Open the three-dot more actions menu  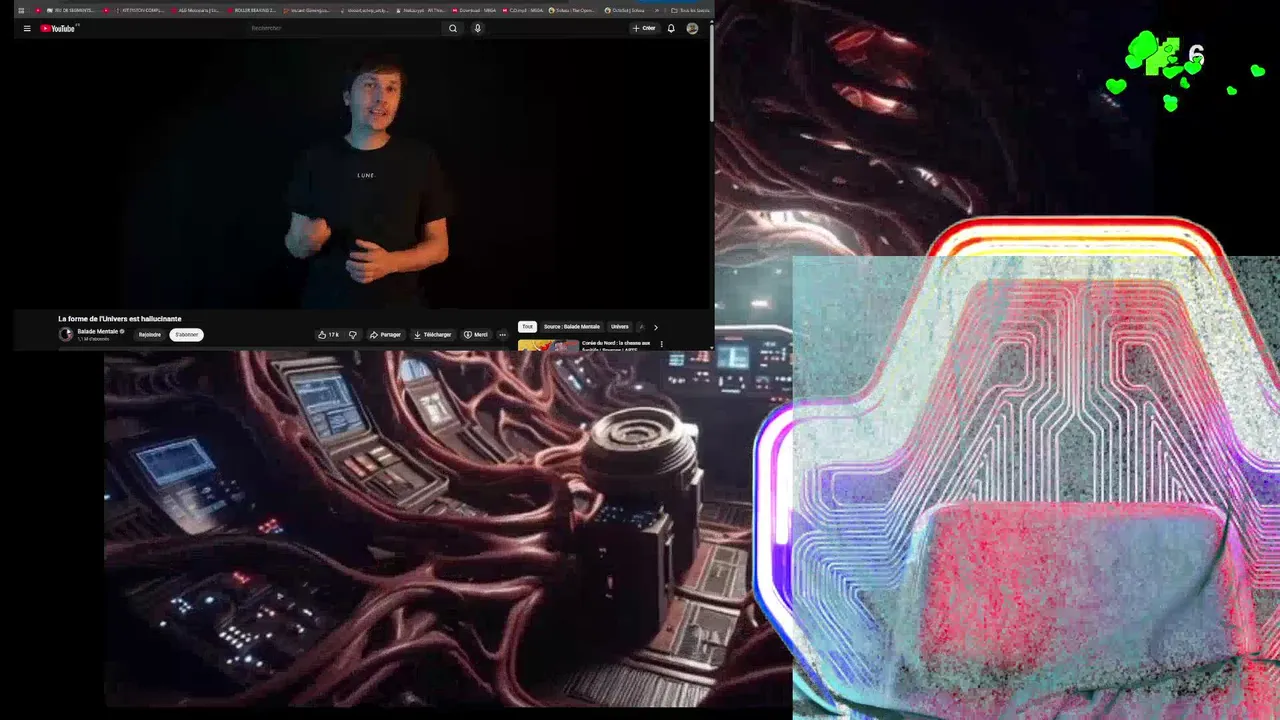(x=502, y=335)
